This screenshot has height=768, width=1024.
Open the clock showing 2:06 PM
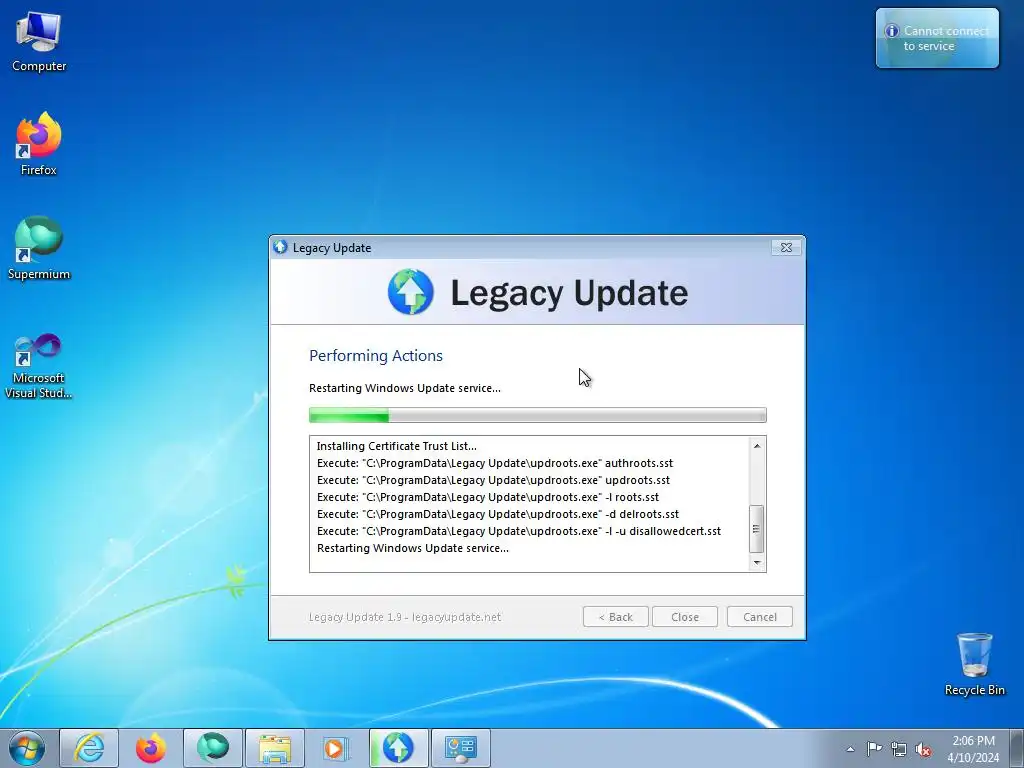point(973,749)
